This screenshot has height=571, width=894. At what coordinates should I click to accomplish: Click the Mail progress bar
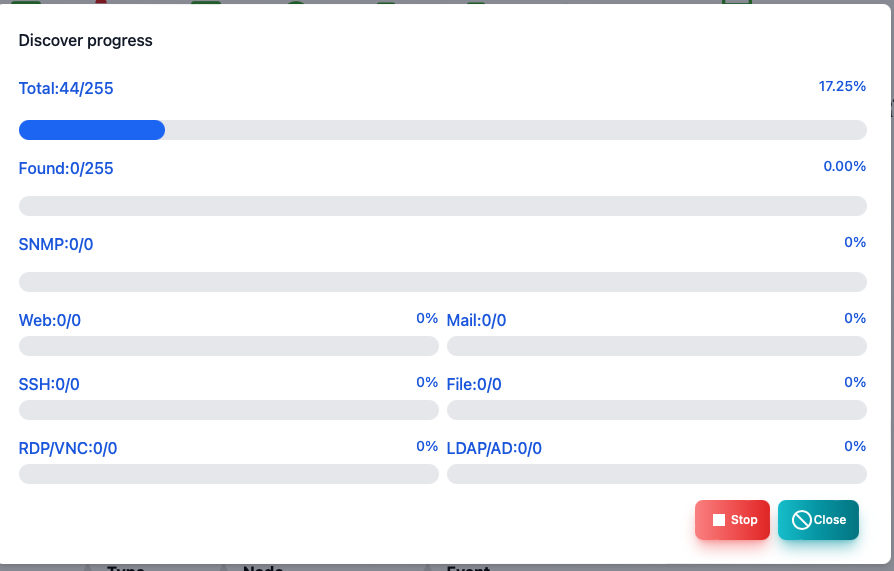tap(657, 346)
